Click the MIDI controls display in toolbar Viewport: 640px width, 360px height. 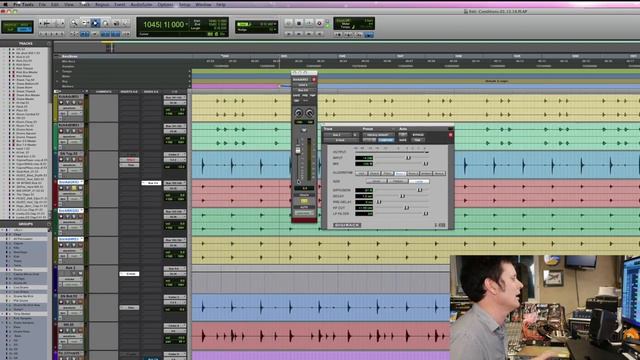point(354,24)
